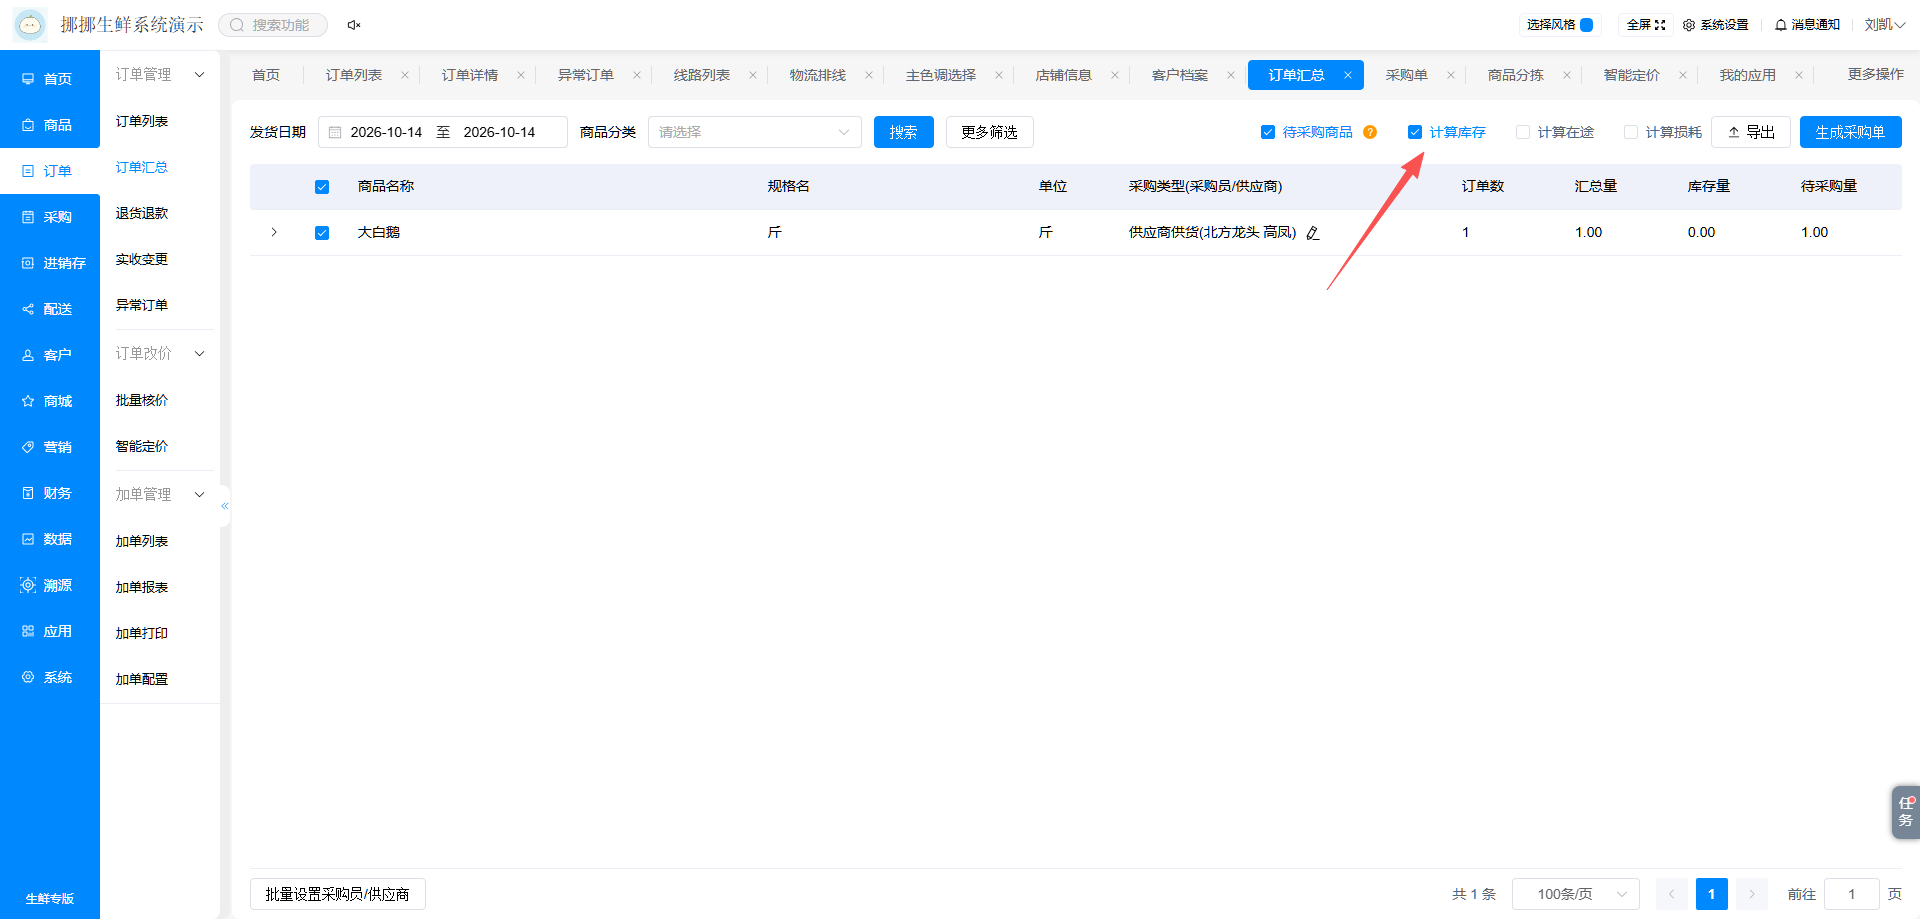The width and height of the screenshot is (1920, 919).
Task: Enable the 计算损耗 checkbox
Action: pos(1631,132)
